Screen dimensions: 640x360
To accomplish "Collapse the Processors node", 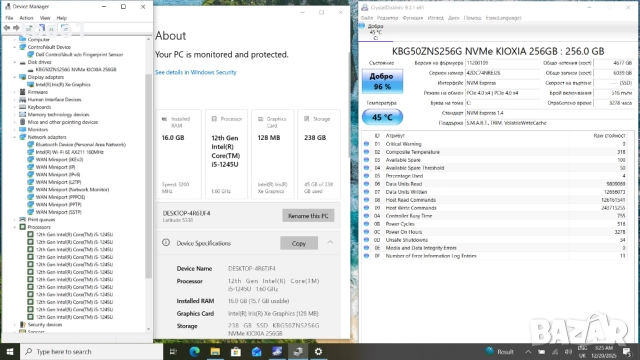I will (15, 227).
